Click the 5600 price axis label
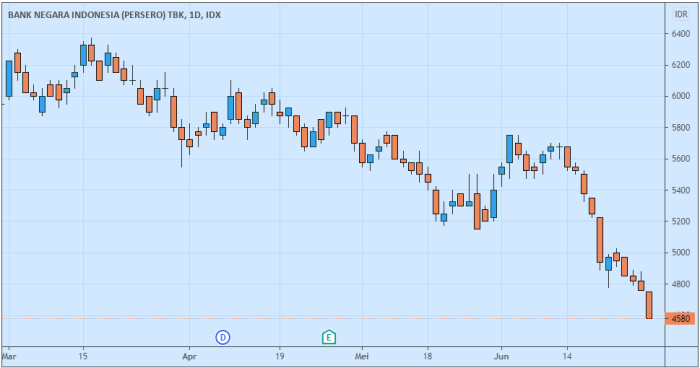 [x=680, y=159]
